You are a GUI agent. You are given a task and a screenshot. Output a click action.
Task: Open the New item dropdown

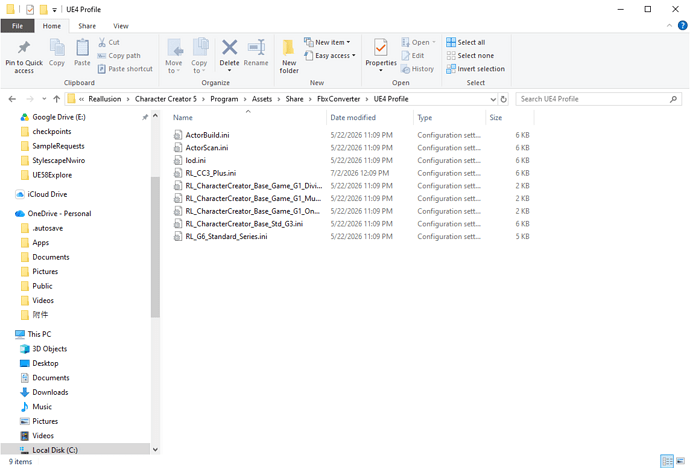(327, 42)
